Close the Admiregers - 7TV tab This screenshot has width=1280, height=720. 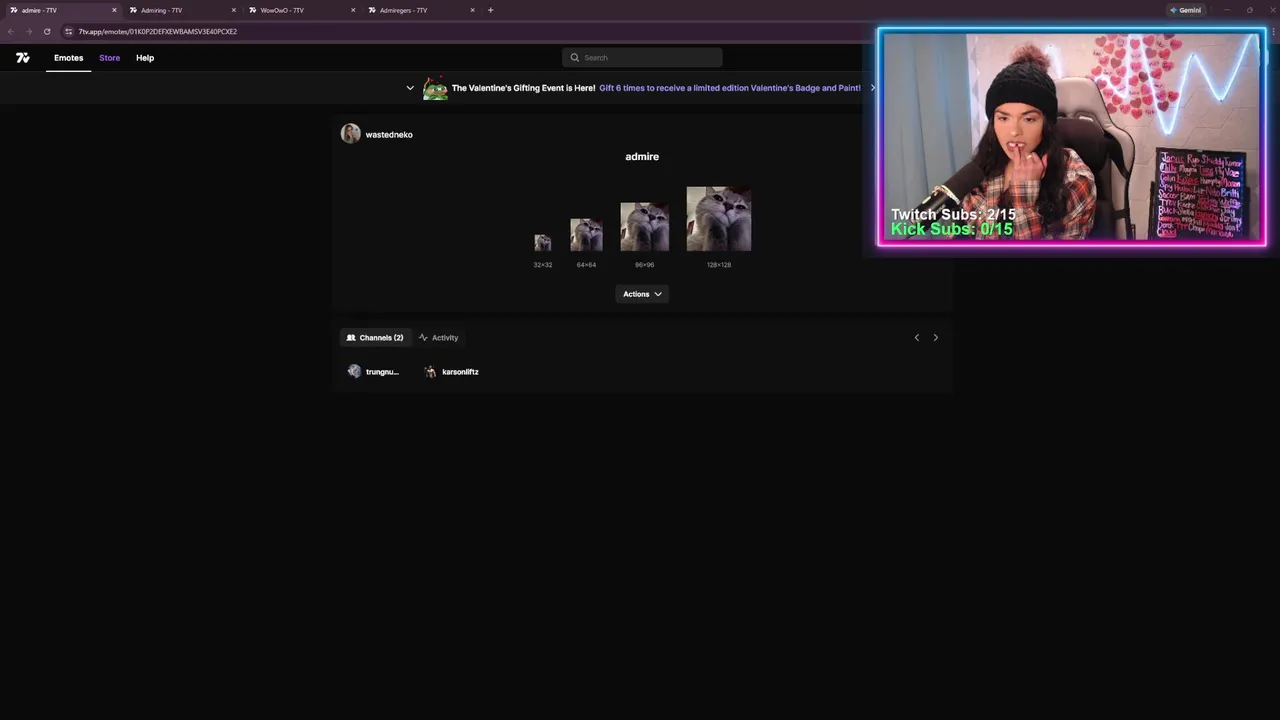point(473,10)
